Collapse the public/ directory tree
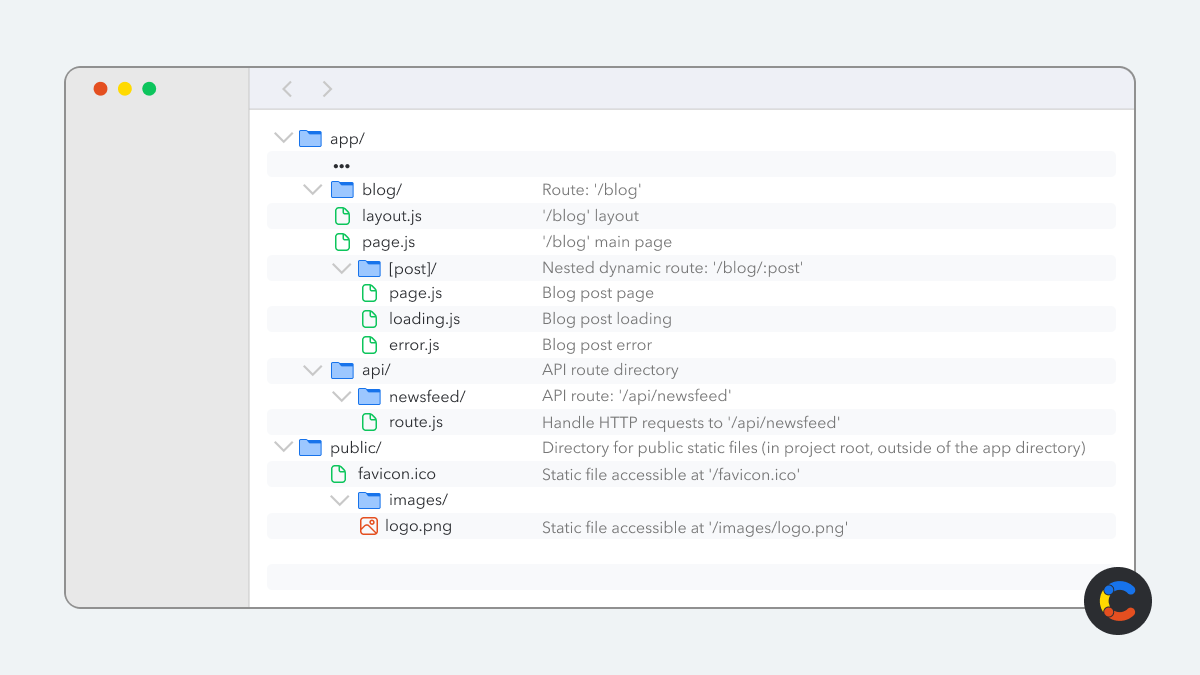Viewport: 1200px width, 675px height. (283, 447)
